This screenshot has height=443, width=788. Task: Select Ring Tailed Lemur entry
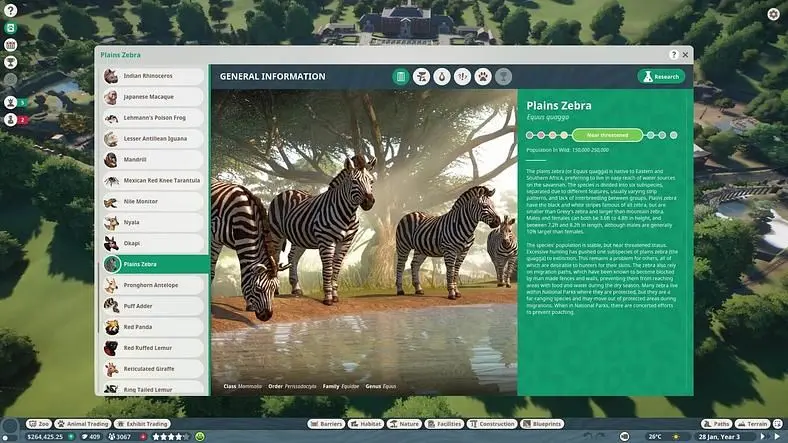coord(153,389)
